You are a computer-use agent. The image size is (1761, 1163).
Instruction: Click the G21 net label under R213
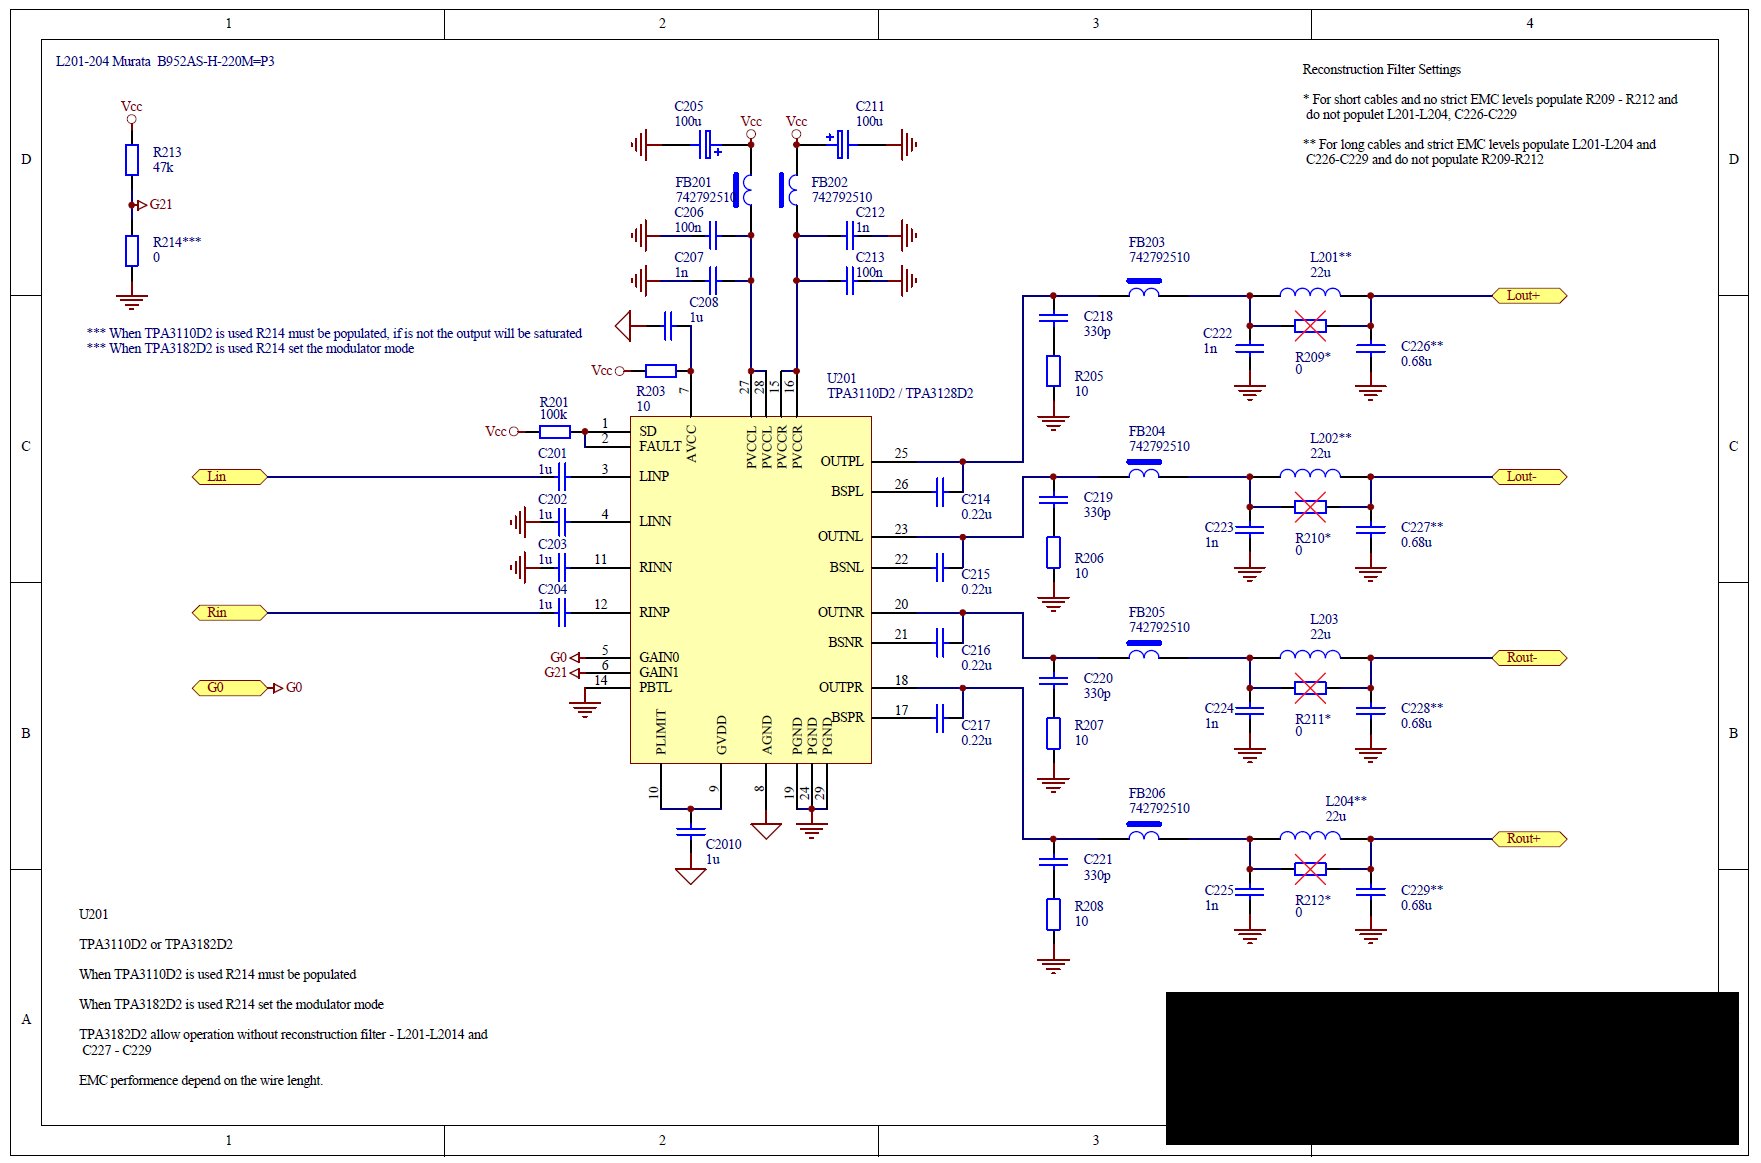[x=160, y=205]
